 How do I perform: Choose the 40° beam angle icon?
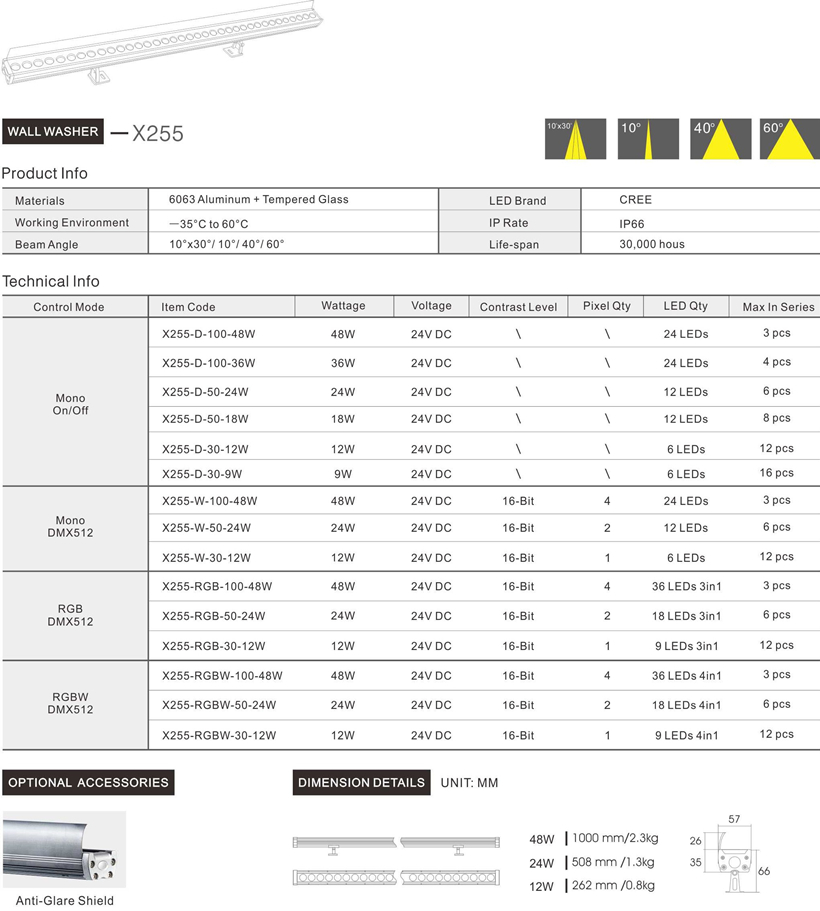pyautogui.click(x=721, y=139)
